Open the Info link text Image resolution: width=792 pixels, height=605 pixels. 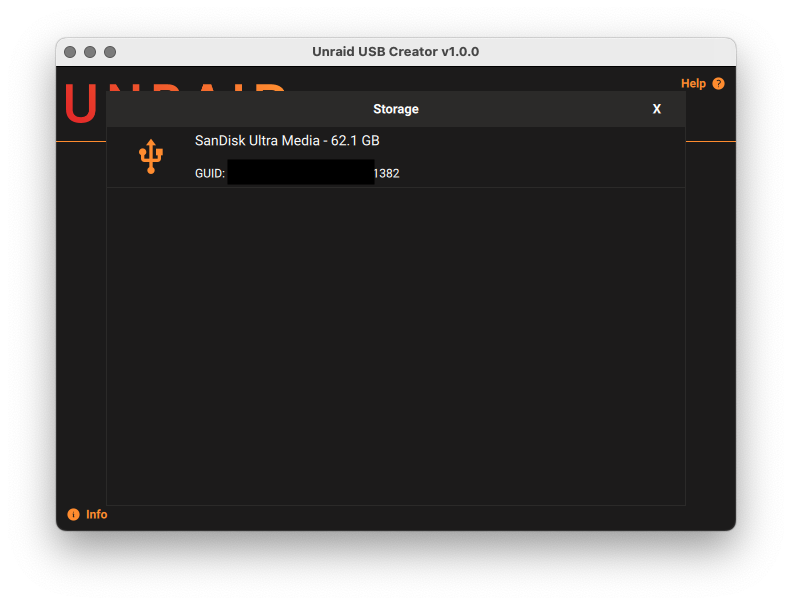(96, 514)
